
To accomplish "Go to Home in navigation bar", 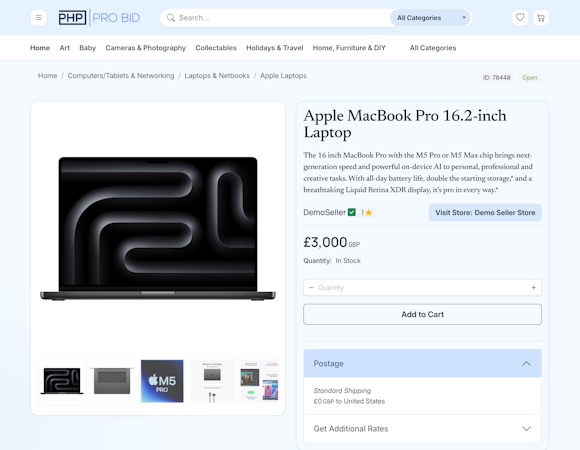I will click(40, 48).
